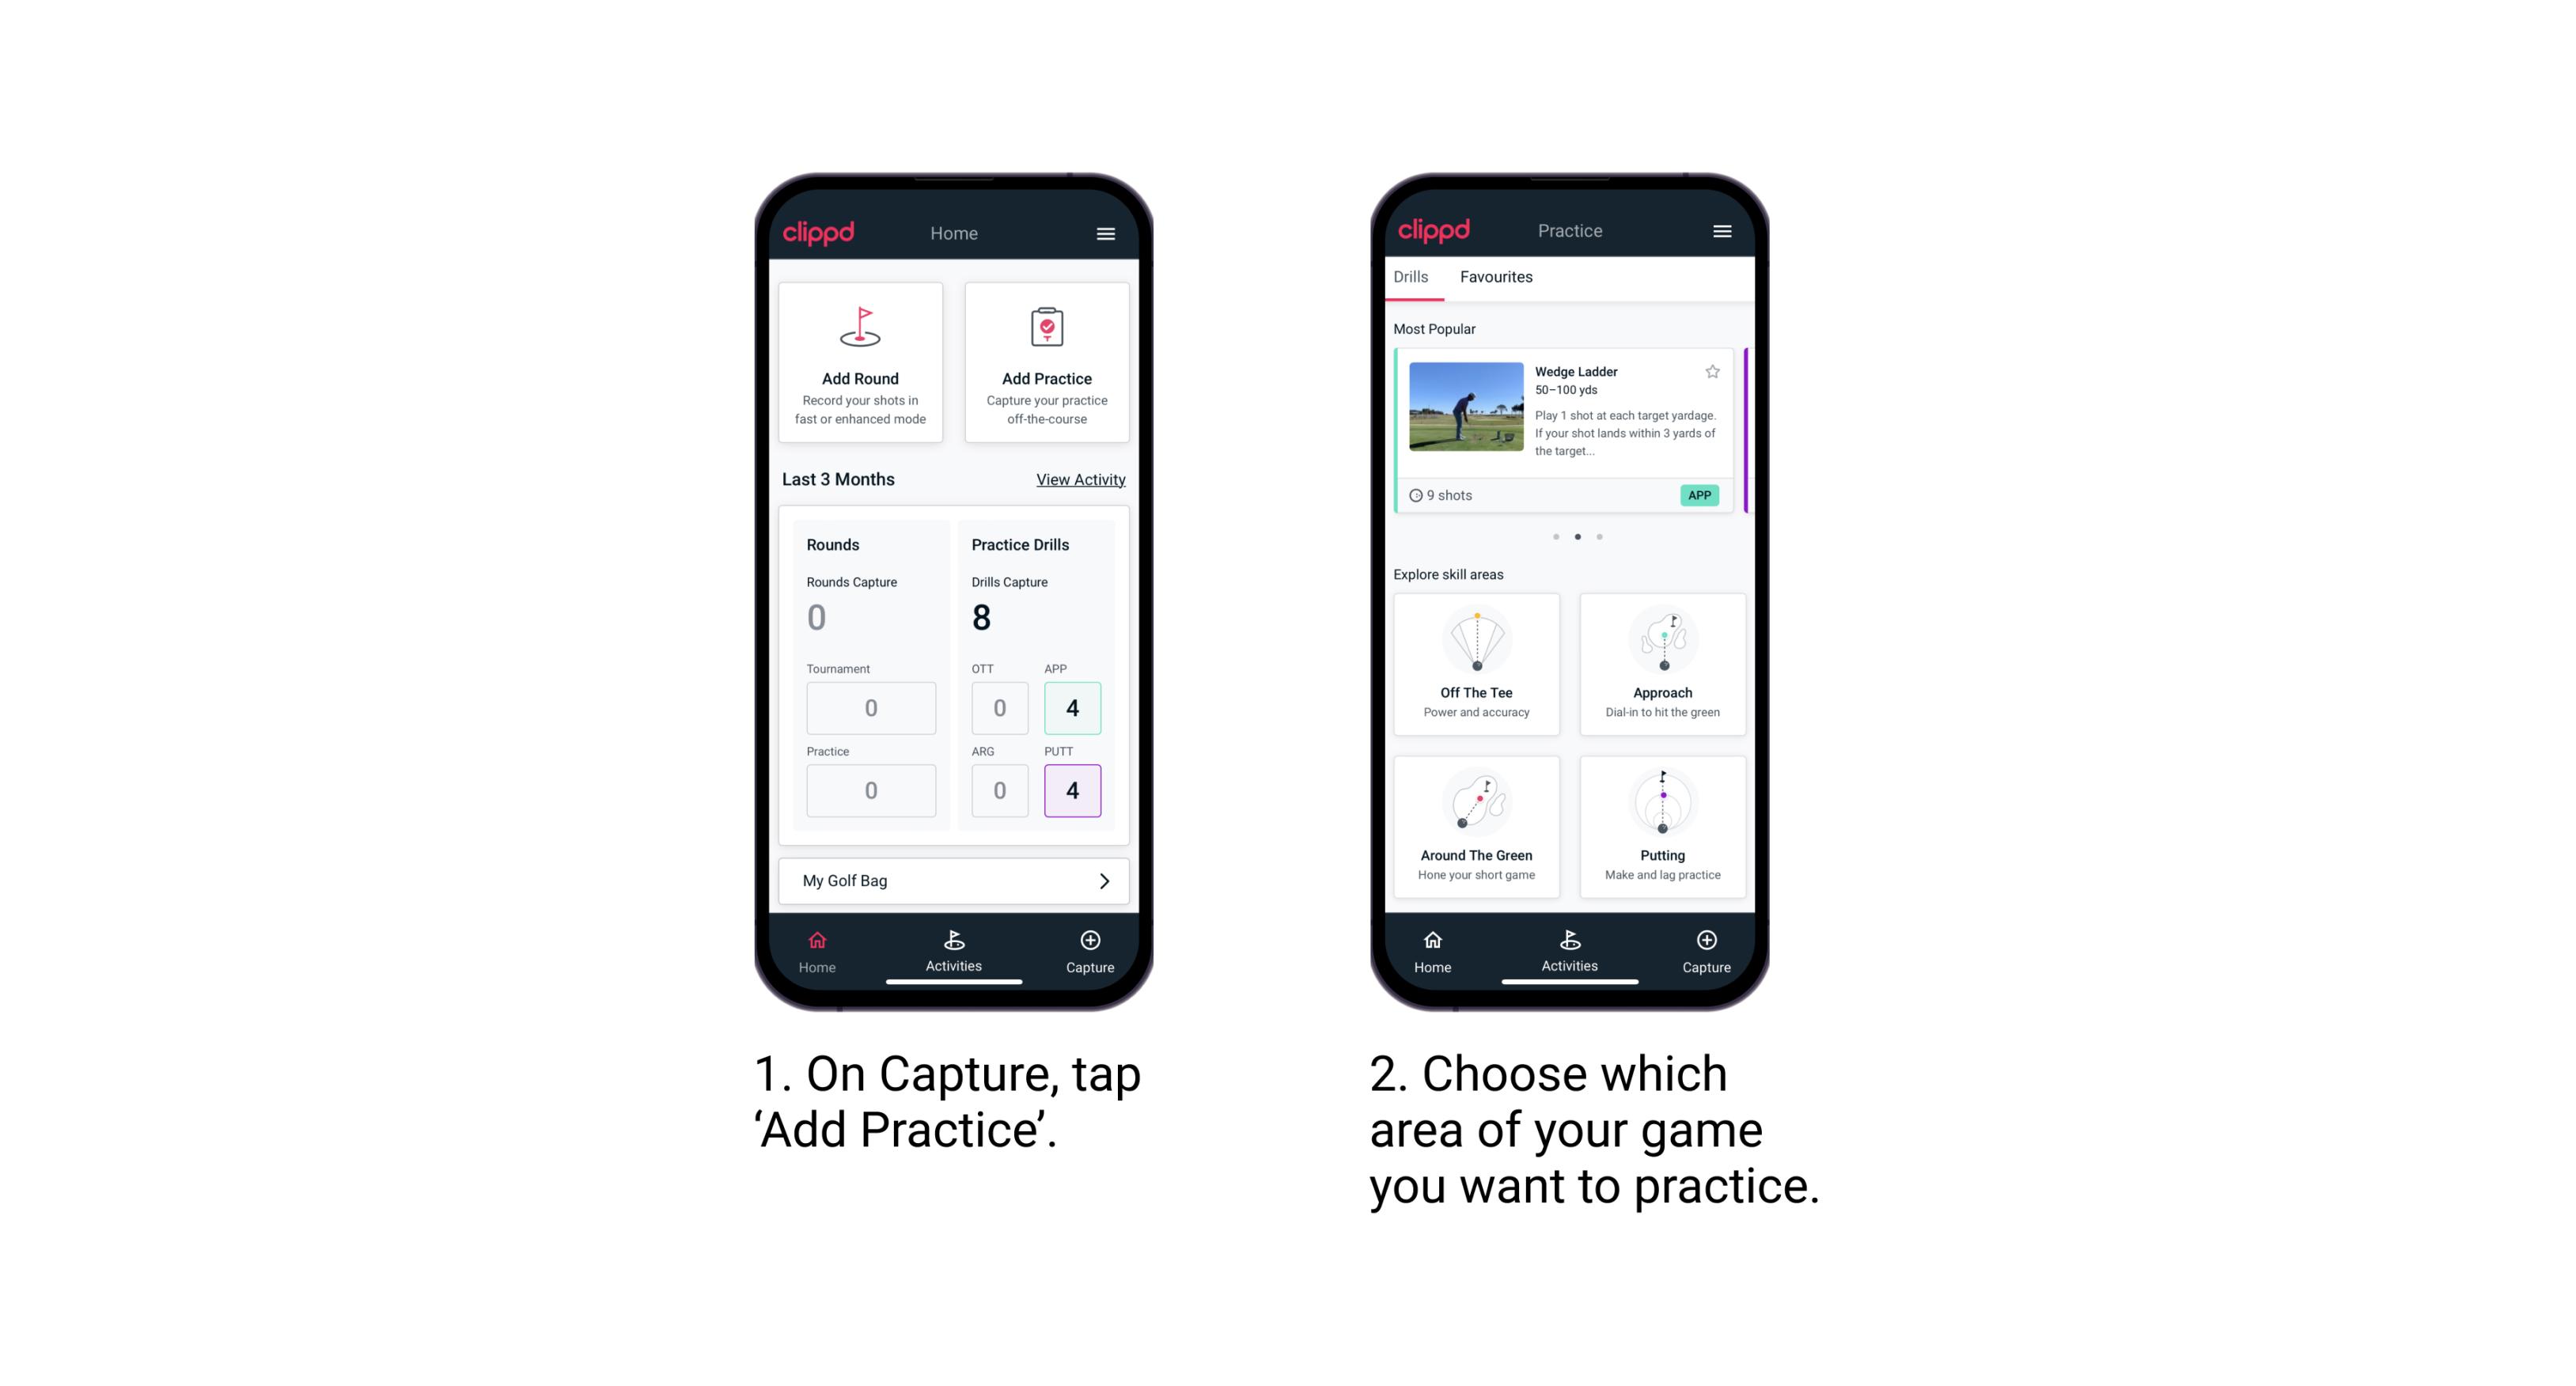The image size is (2576, 1386).
Task: Open the hamburger menu on Practice screen
Action: 1722,232
